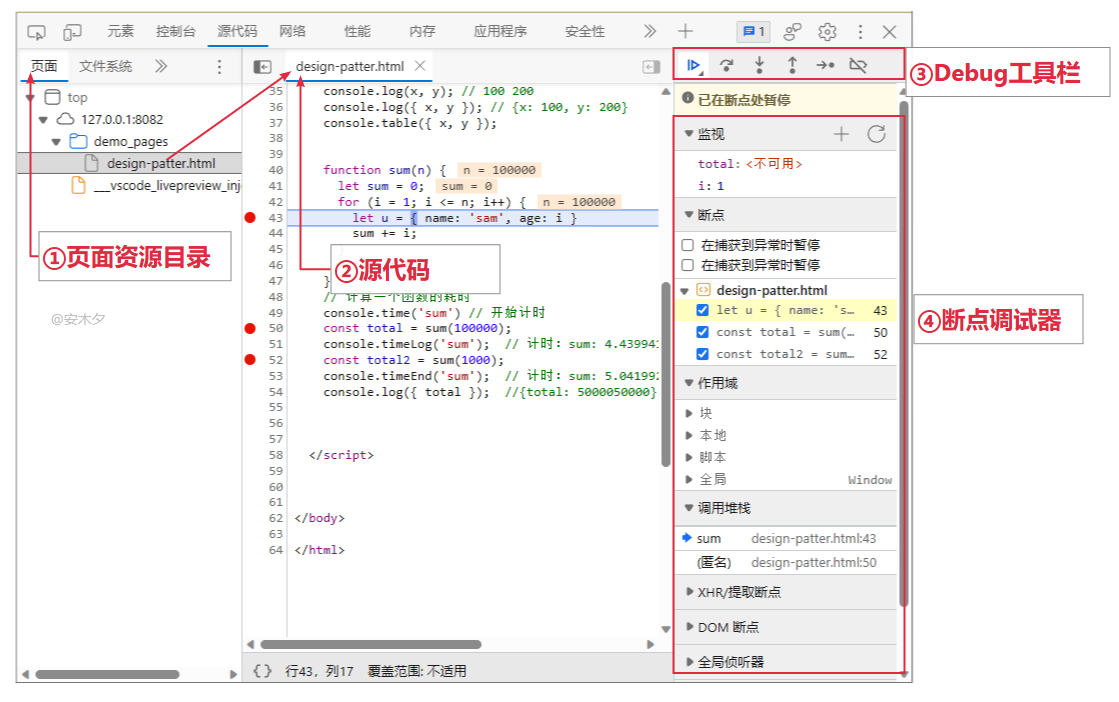Enable first 在捕获到异常时暂停 checkbox
This screenshot has width=1119, height=702.
click(687, 244)
